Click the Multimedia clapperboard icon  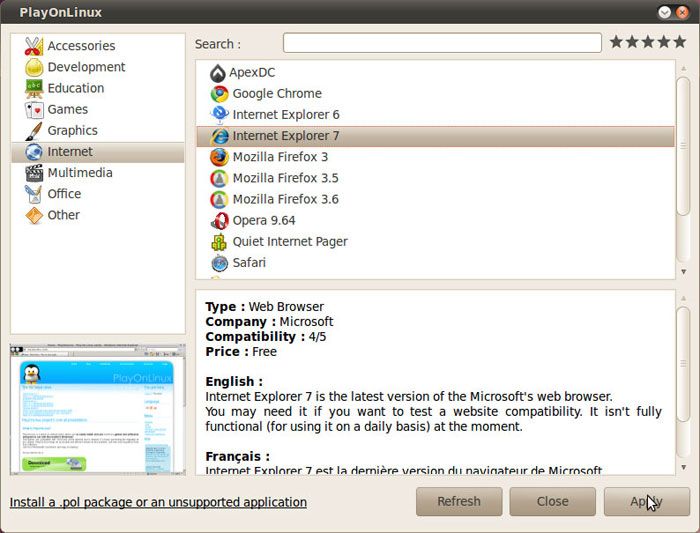point(34,173)
